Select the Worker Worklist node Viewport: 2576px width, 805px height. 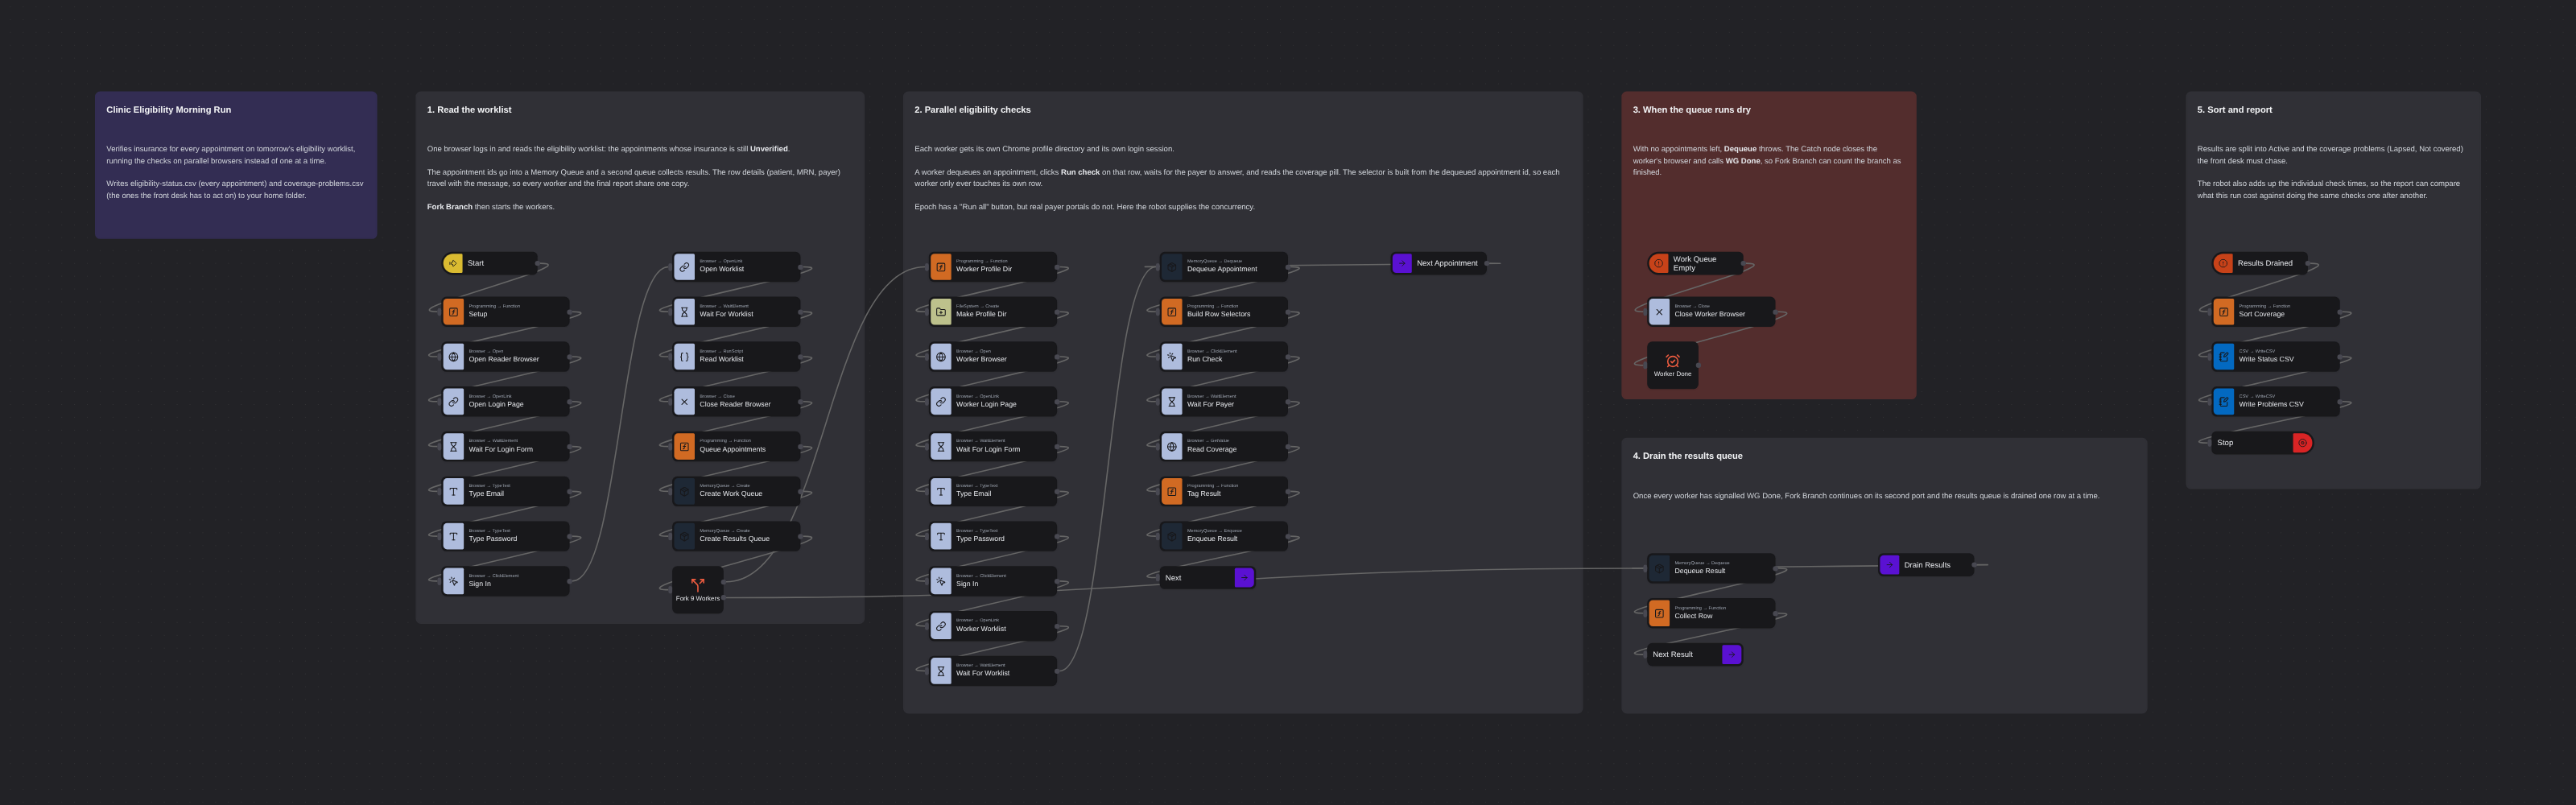993,626
